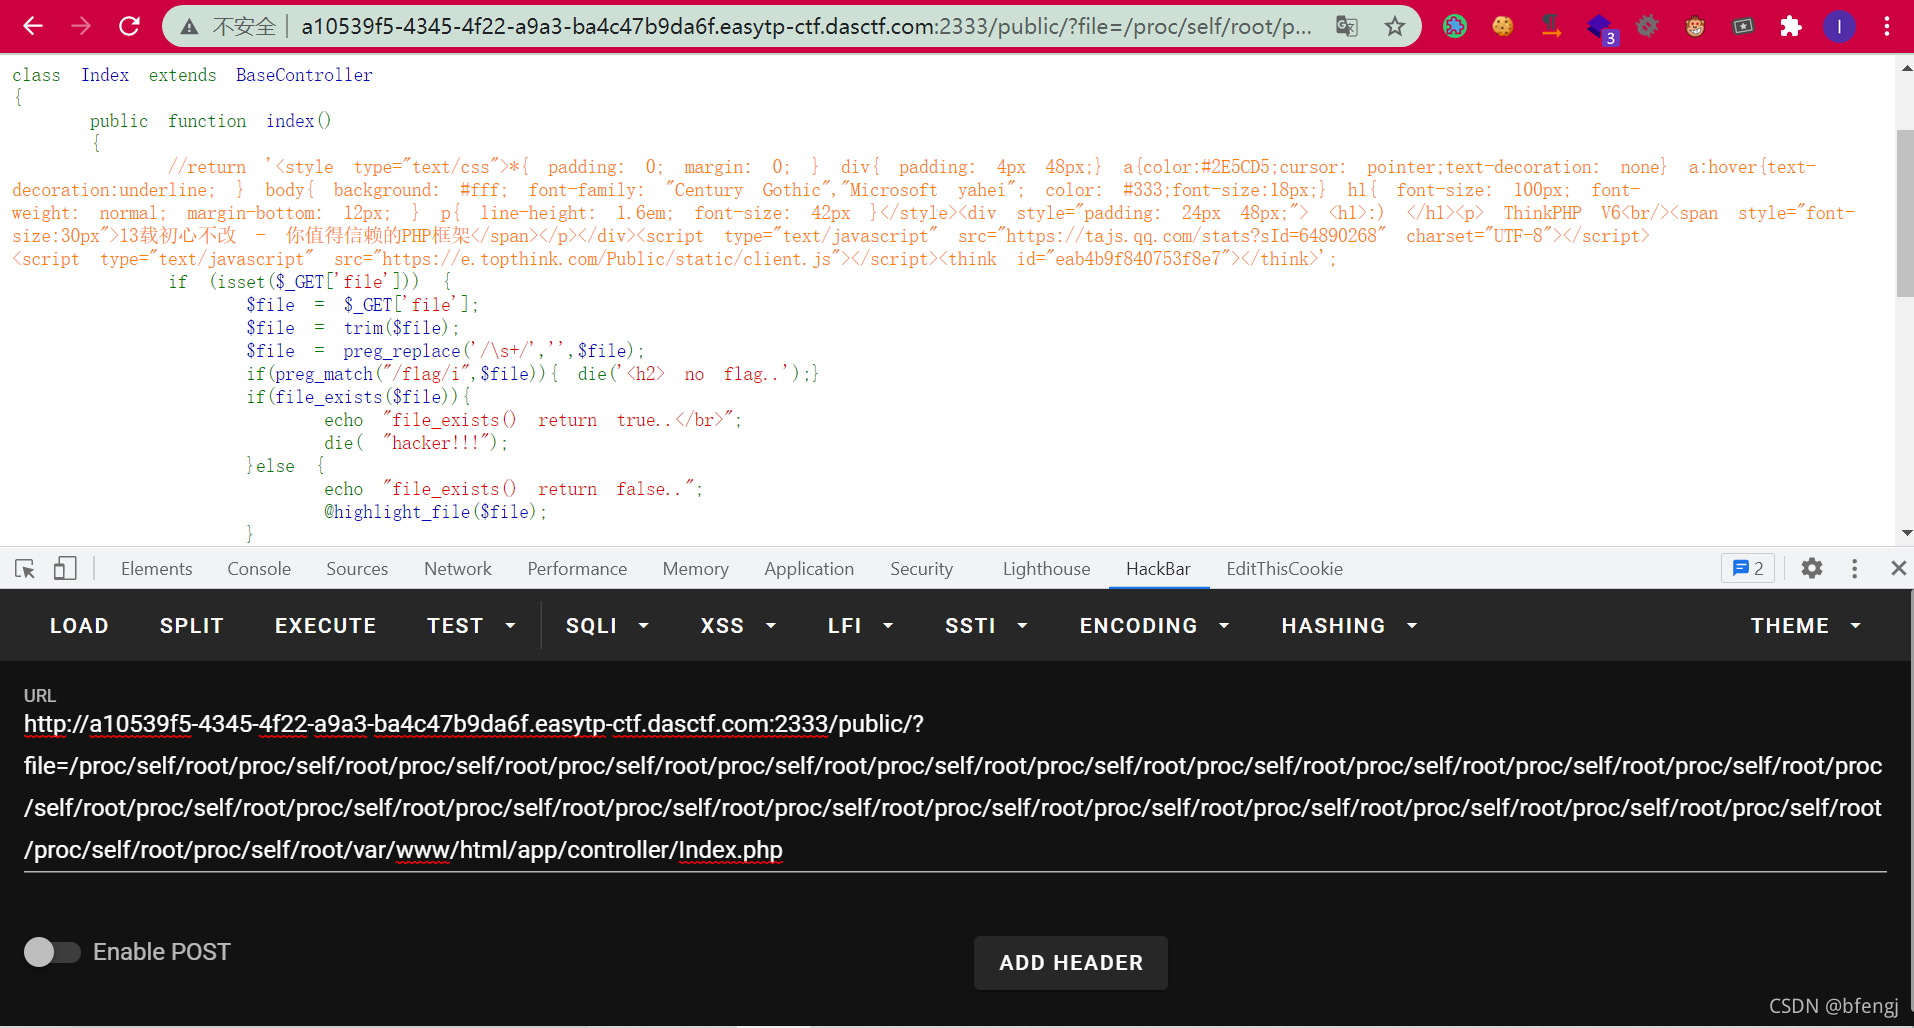This screenshot has height=1028, width=1914.
Task: Activate the inspect element picker
Action: (x=25, y=569)
